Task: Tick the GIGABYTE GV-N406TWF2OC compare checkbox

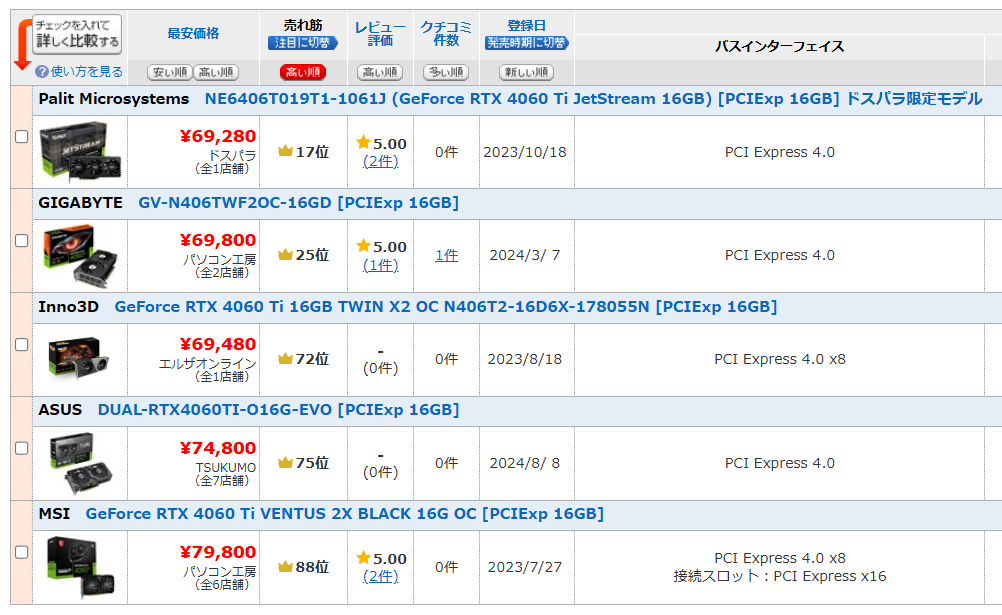Action: point(22,240)
